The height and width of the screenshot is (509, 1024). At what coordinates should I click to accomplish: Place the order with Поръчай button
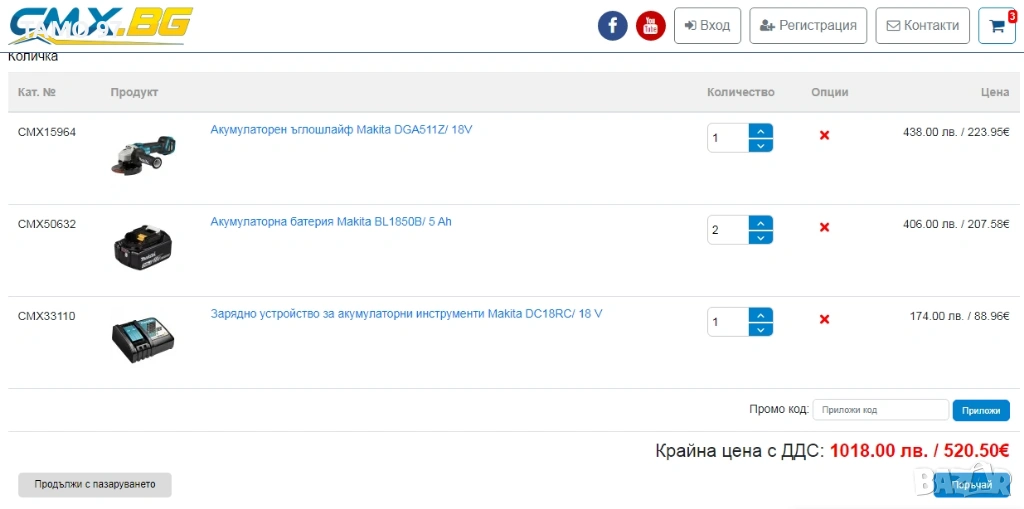pos(971,485)
